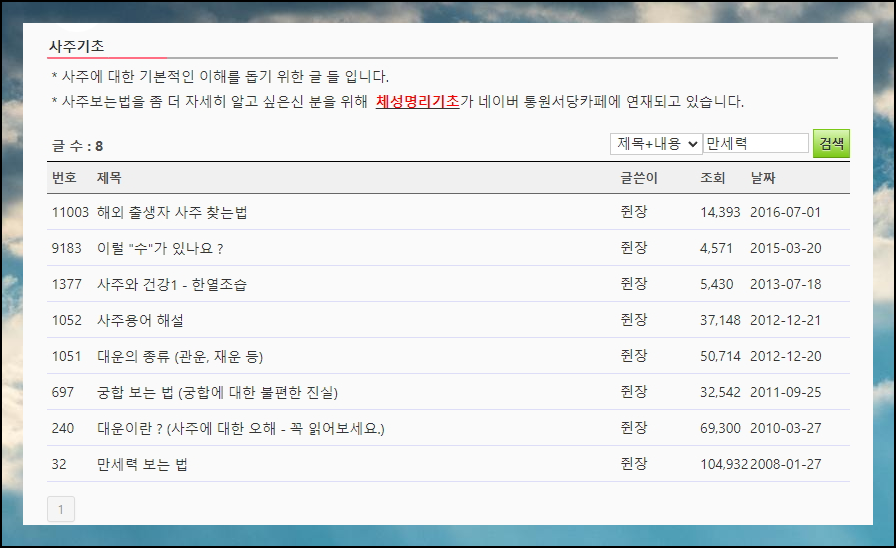Image resolution: width=896 pixels, height=548 pixels.
Task: Click the date 2015-03-20
Action: 786,249
